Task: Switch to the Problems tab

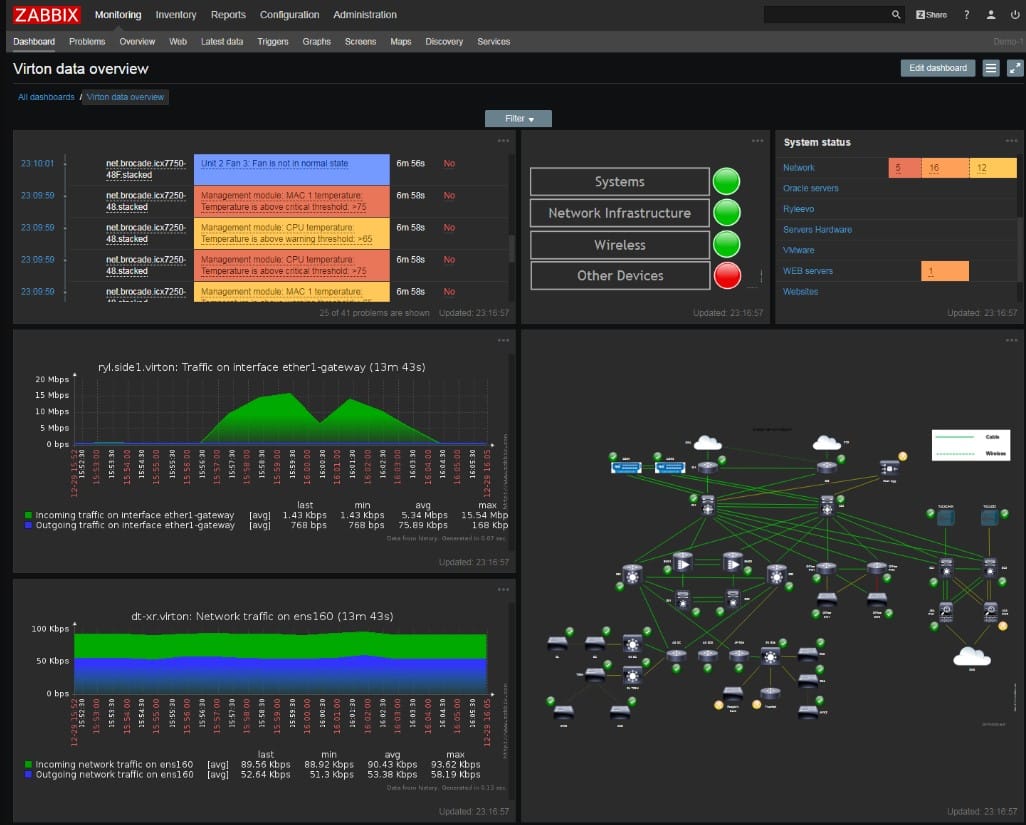Action: coord(87,41)
